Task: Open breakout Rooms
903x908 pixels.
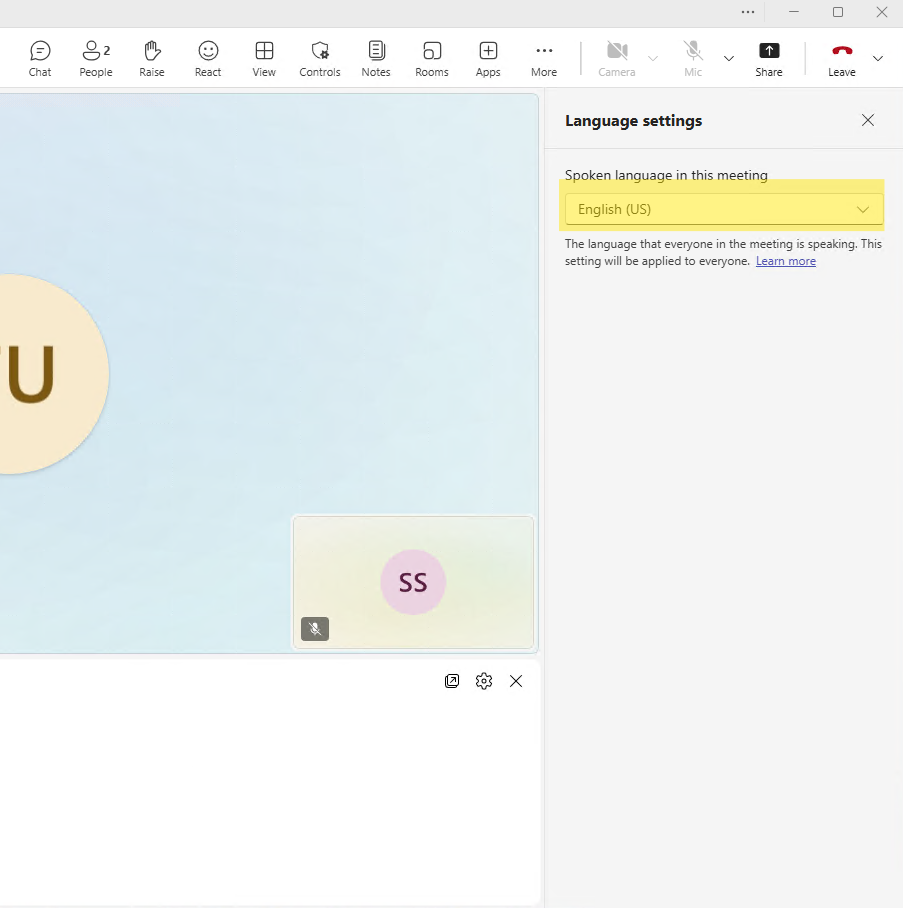Action: click(432, 58)
